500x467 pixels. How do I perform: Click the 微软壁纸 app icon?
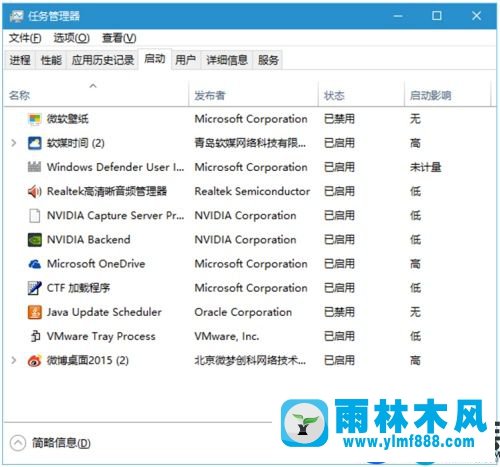[34, 119]
